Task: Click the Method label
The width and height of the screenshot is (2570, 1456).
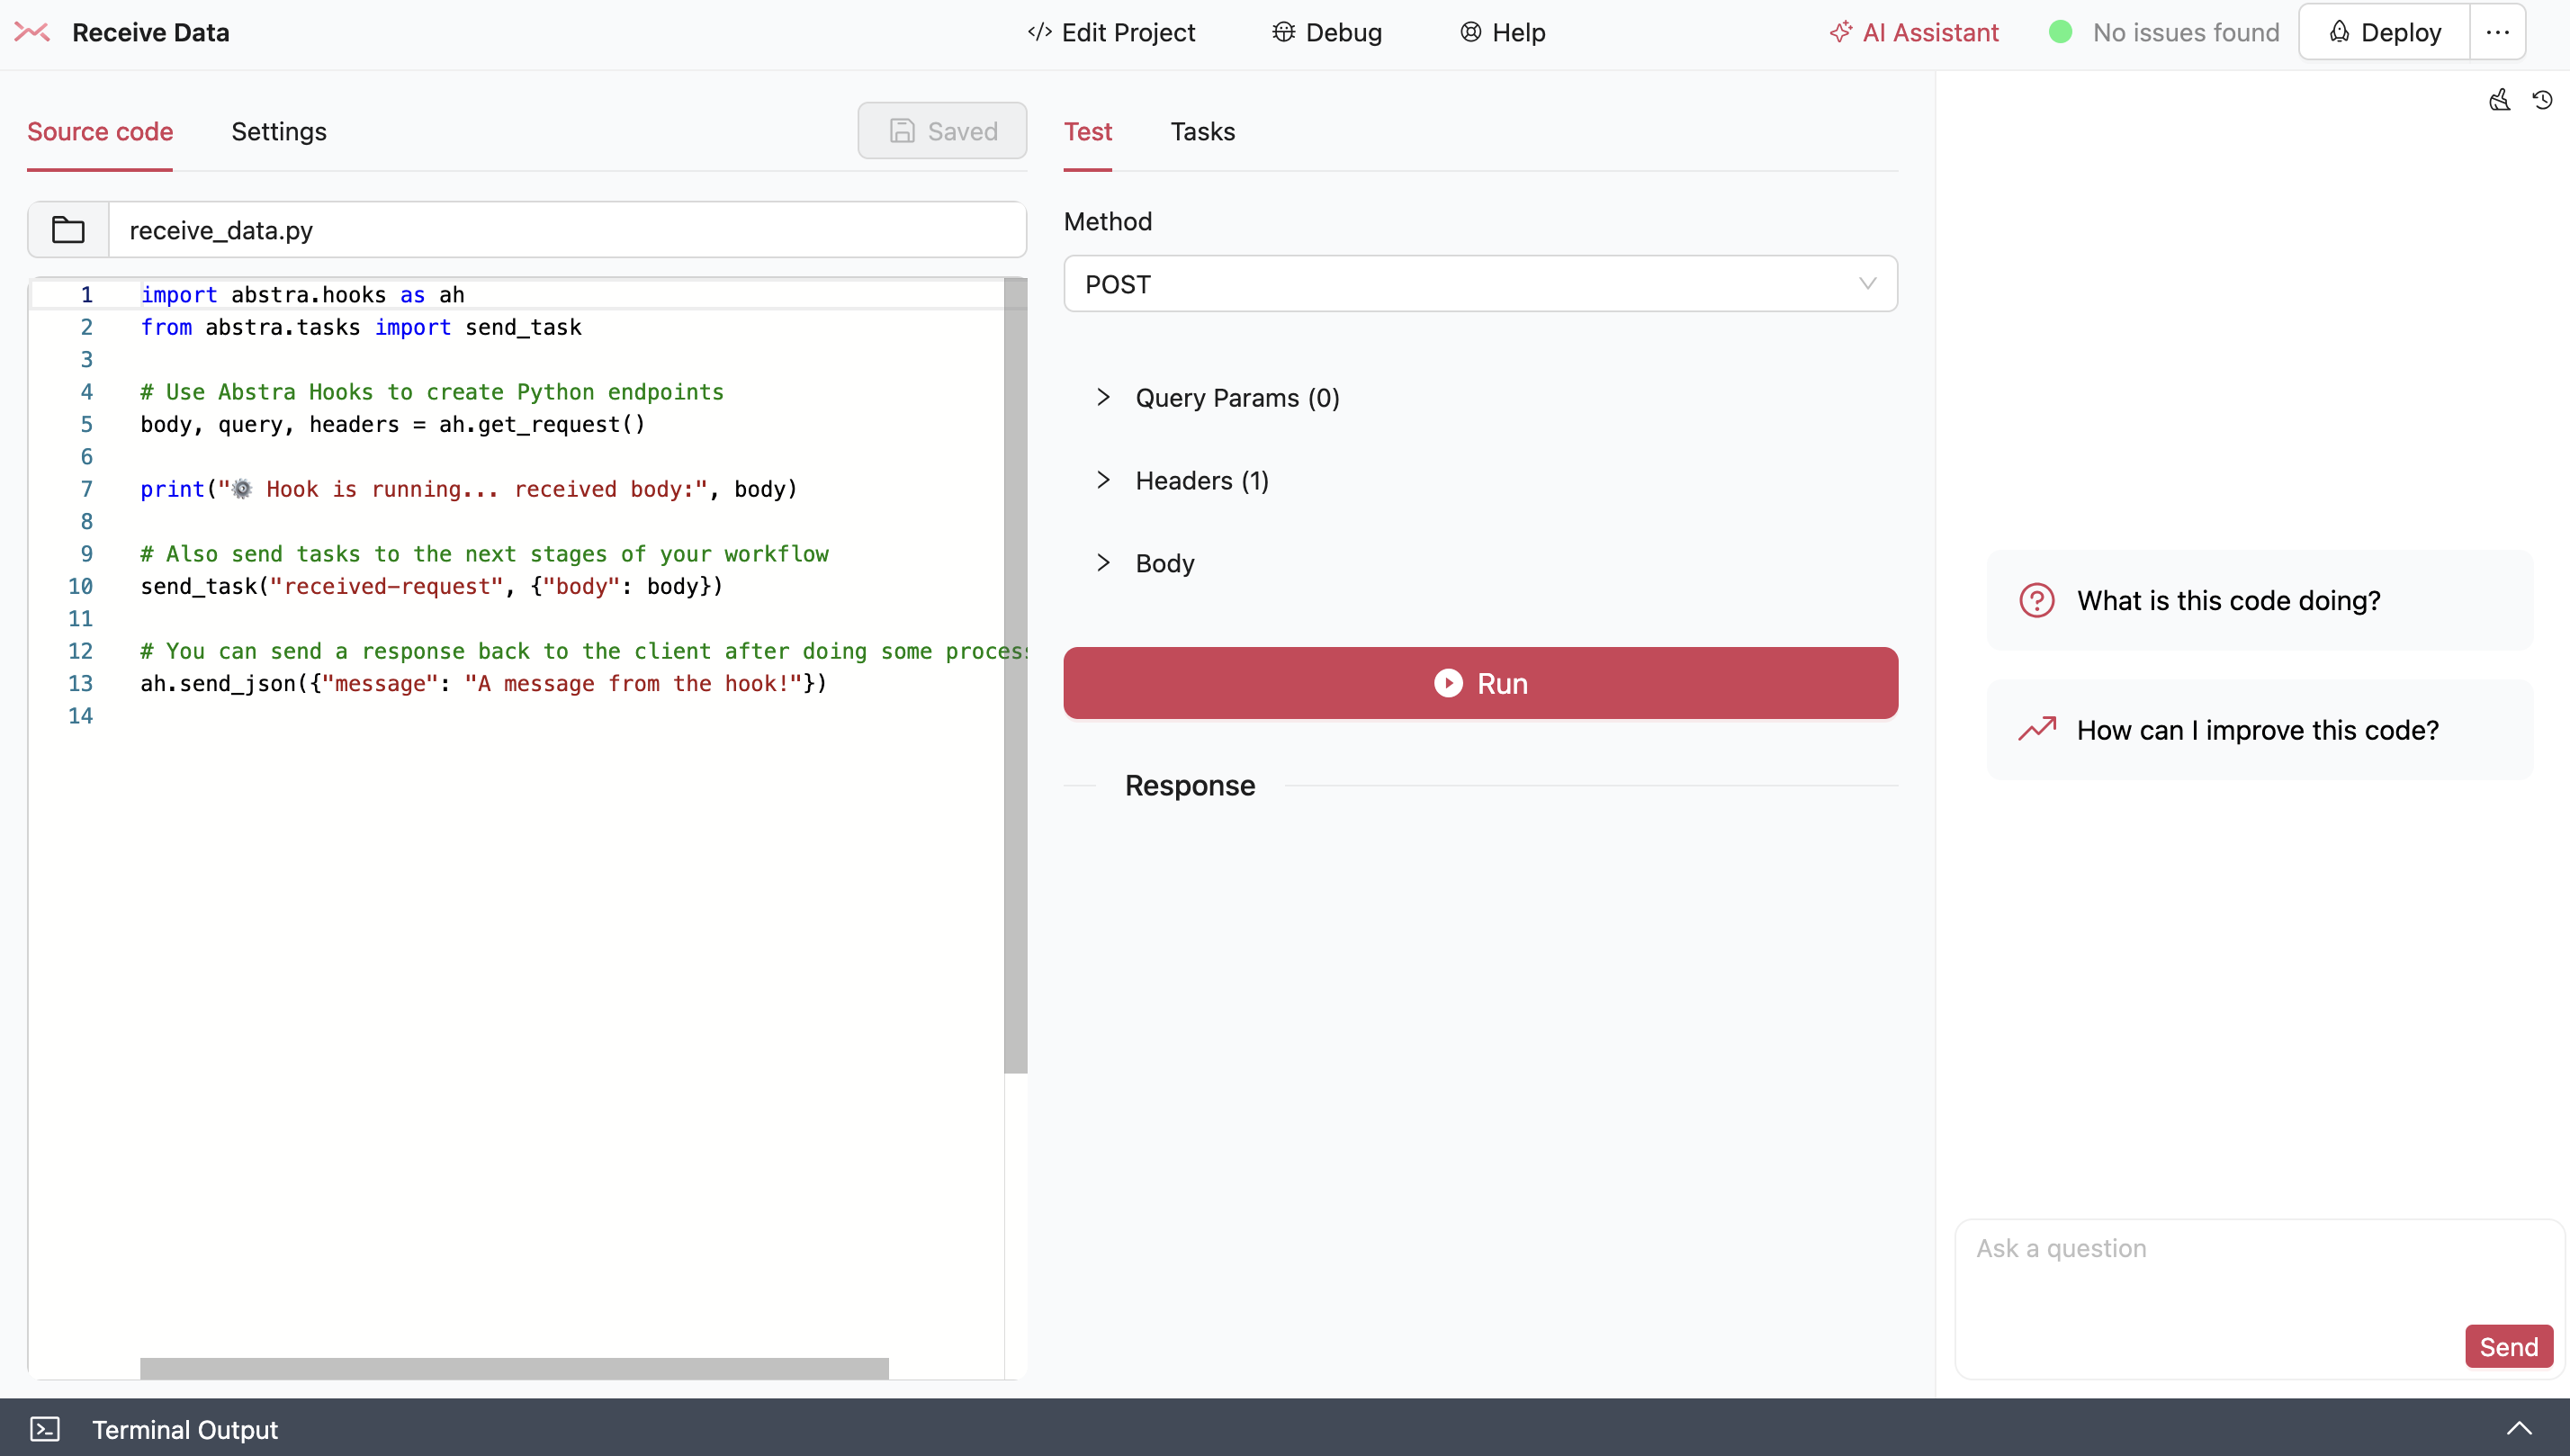Action: point(1108,221)
